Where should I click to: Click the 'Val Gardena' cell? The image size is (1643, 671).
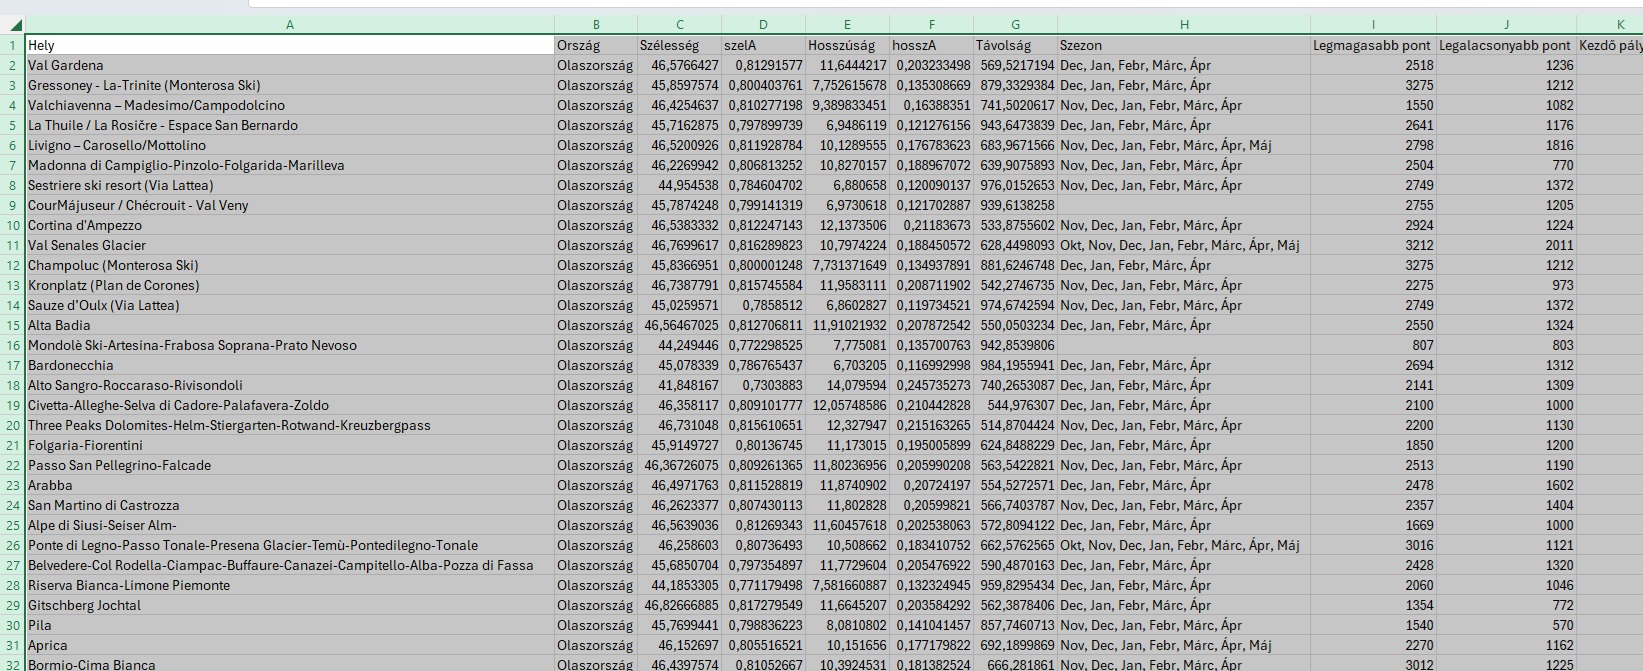click(x=289, y=65)
